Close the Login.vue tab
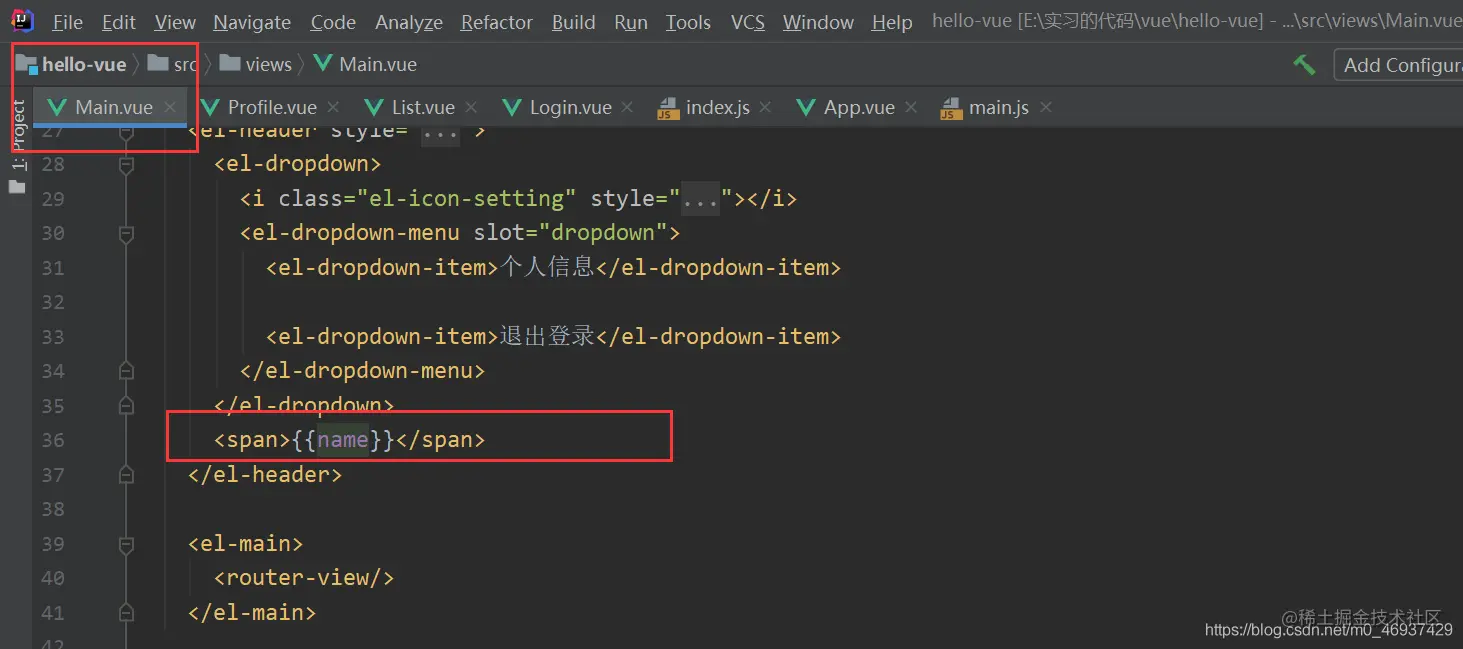 point(627,107)
